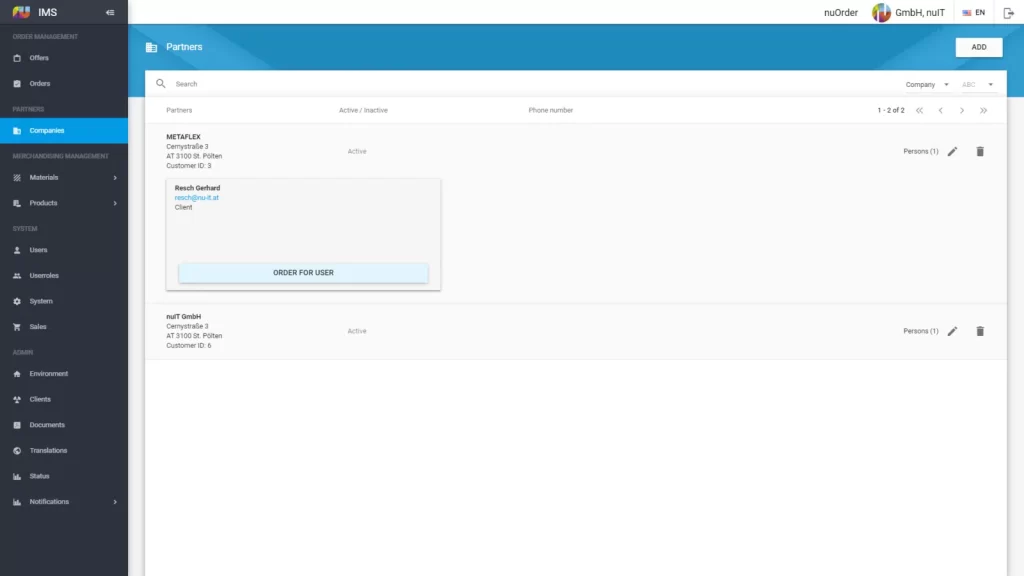
Task: Click the ADD button
Action: (978, 47)
